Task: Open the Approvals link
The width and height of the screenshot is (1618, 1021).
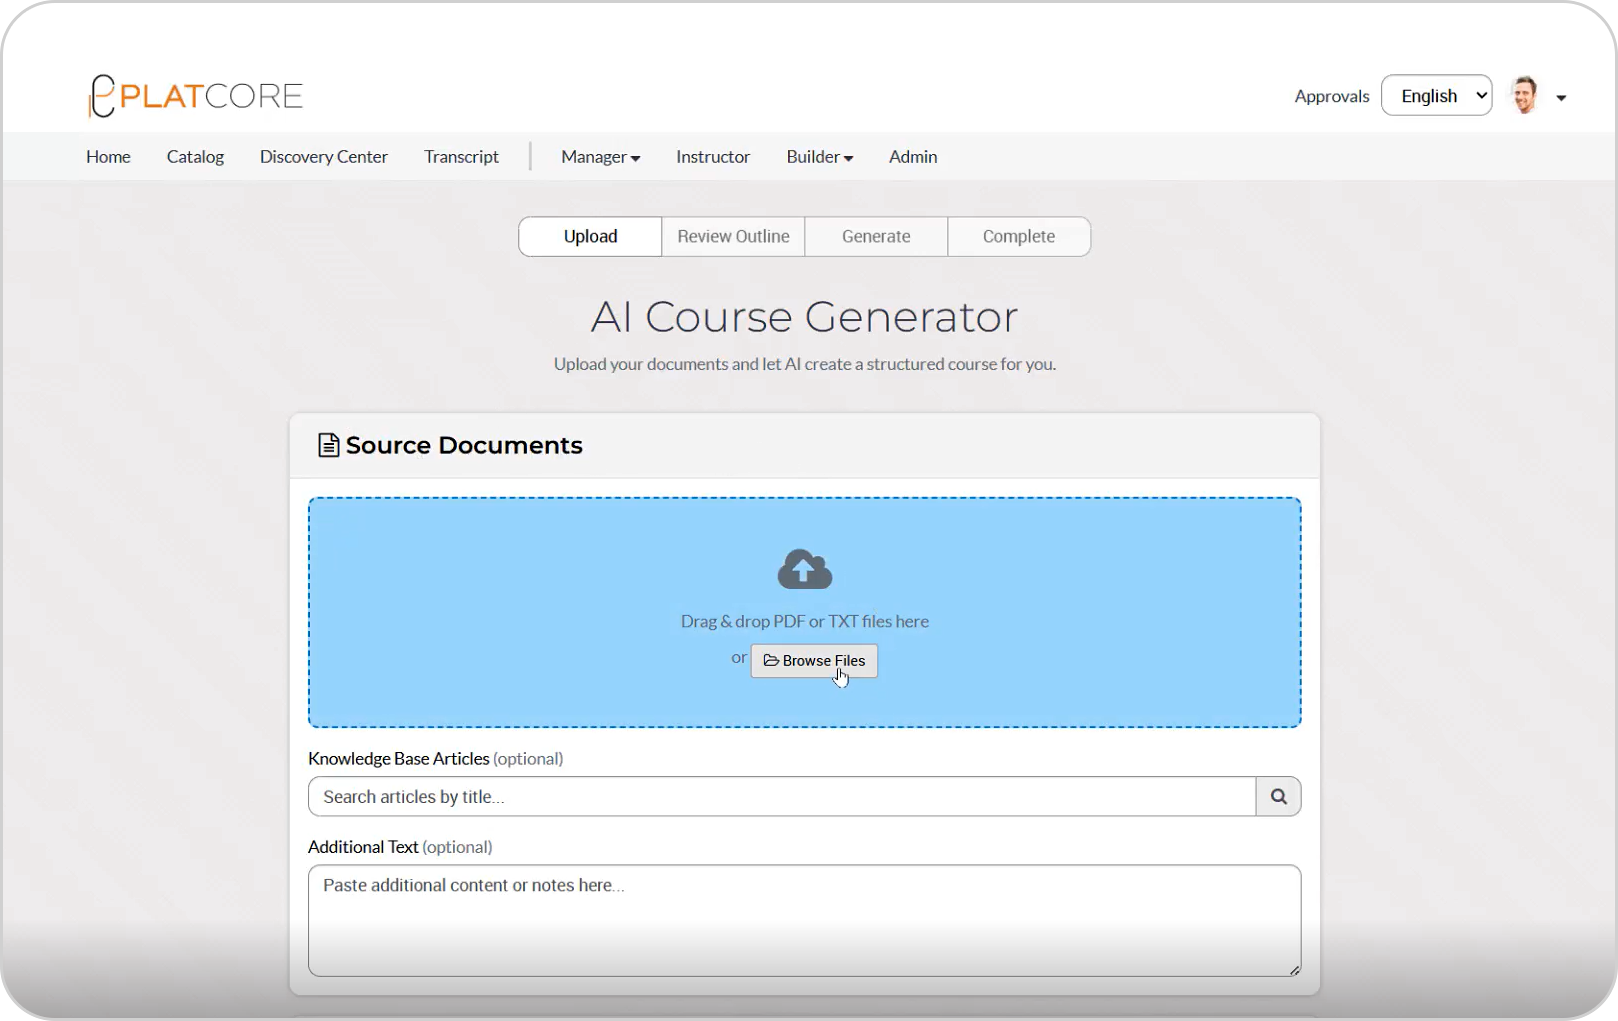Action: pyautogui.click(x=1331, y=95)
